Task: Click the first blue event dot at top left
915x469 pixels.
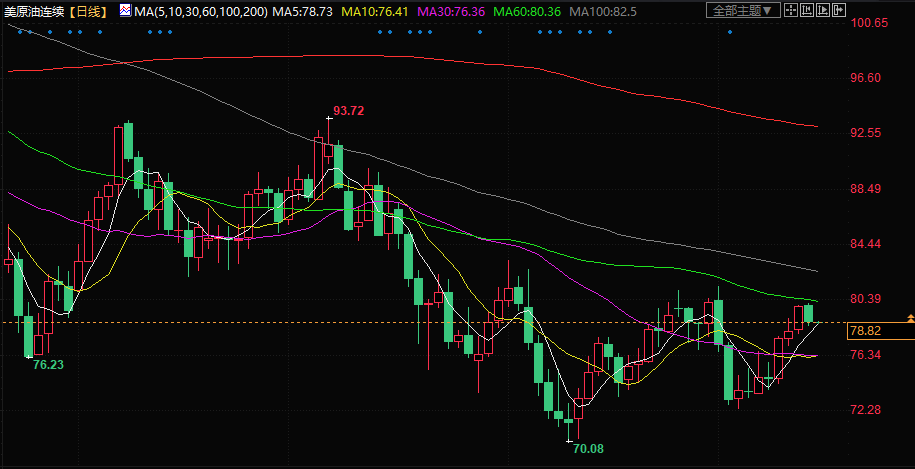Action: coord(20,31)
